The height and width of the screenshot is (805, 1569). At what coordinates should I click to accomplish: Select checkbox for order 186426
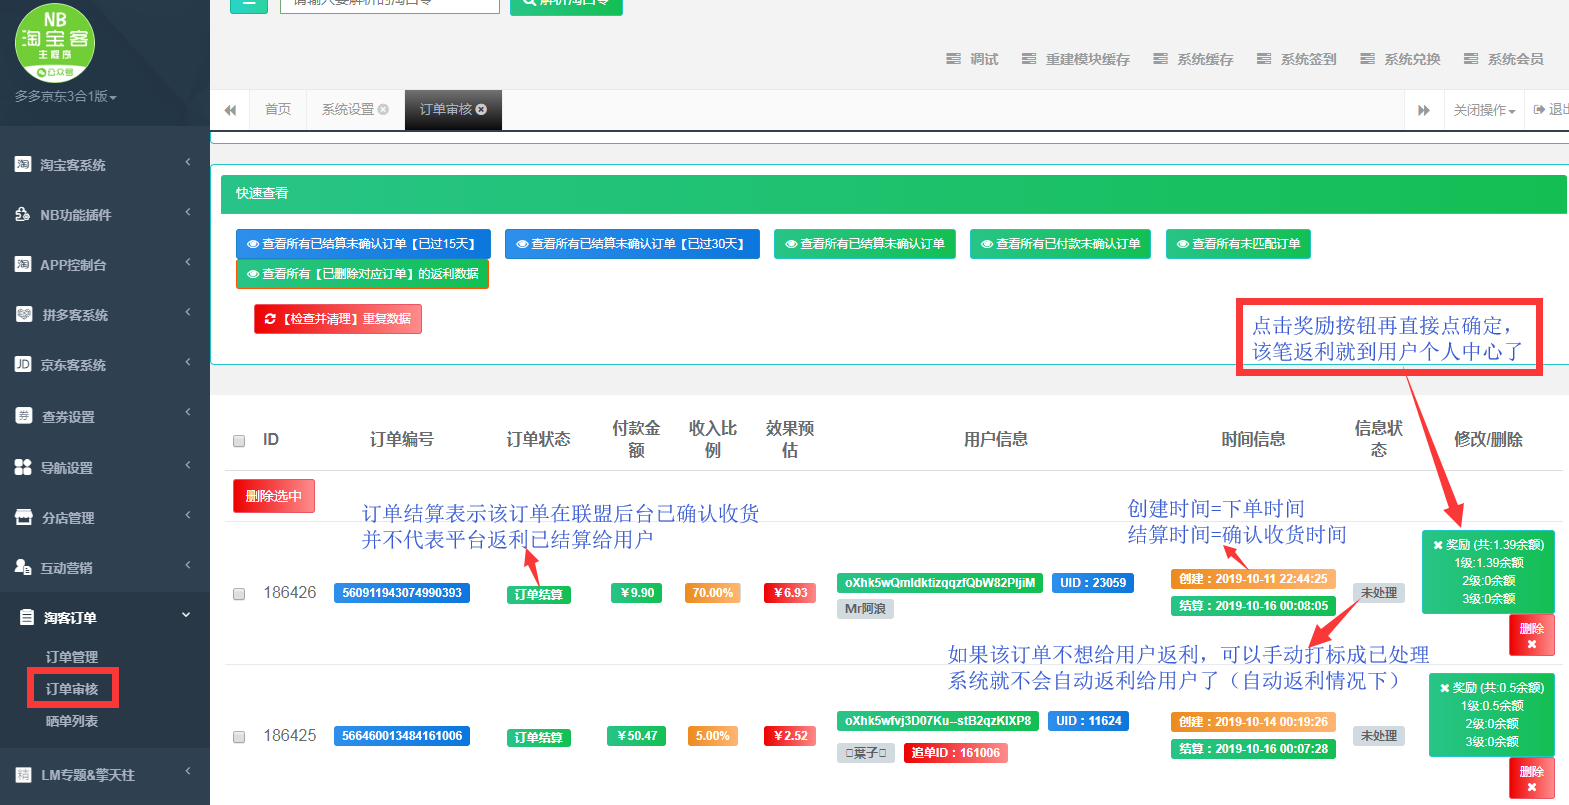tap(239, 594)
